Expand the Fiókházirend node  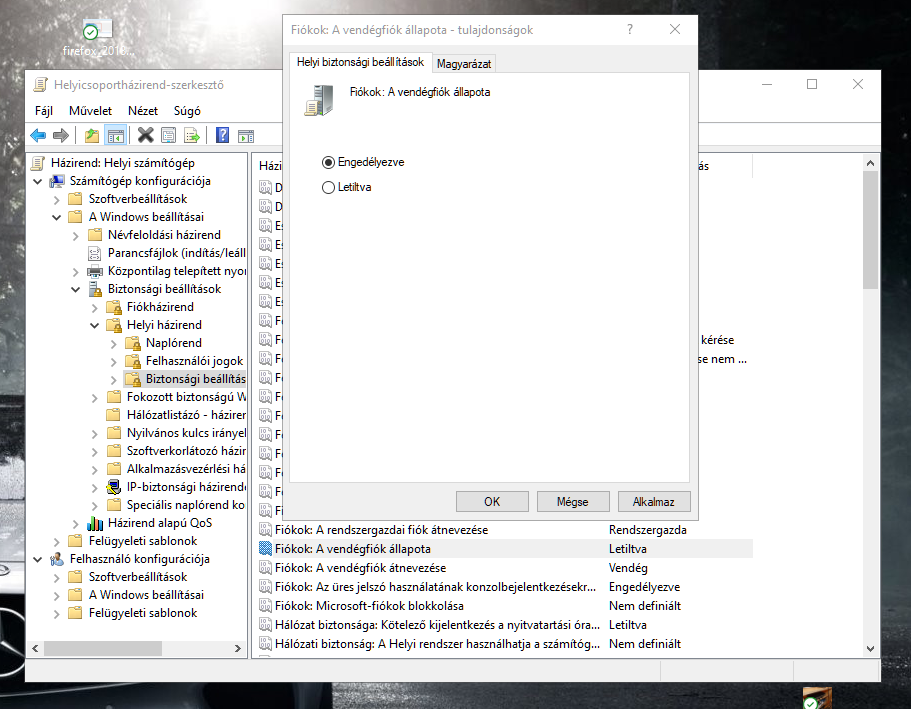coord(95,307)
